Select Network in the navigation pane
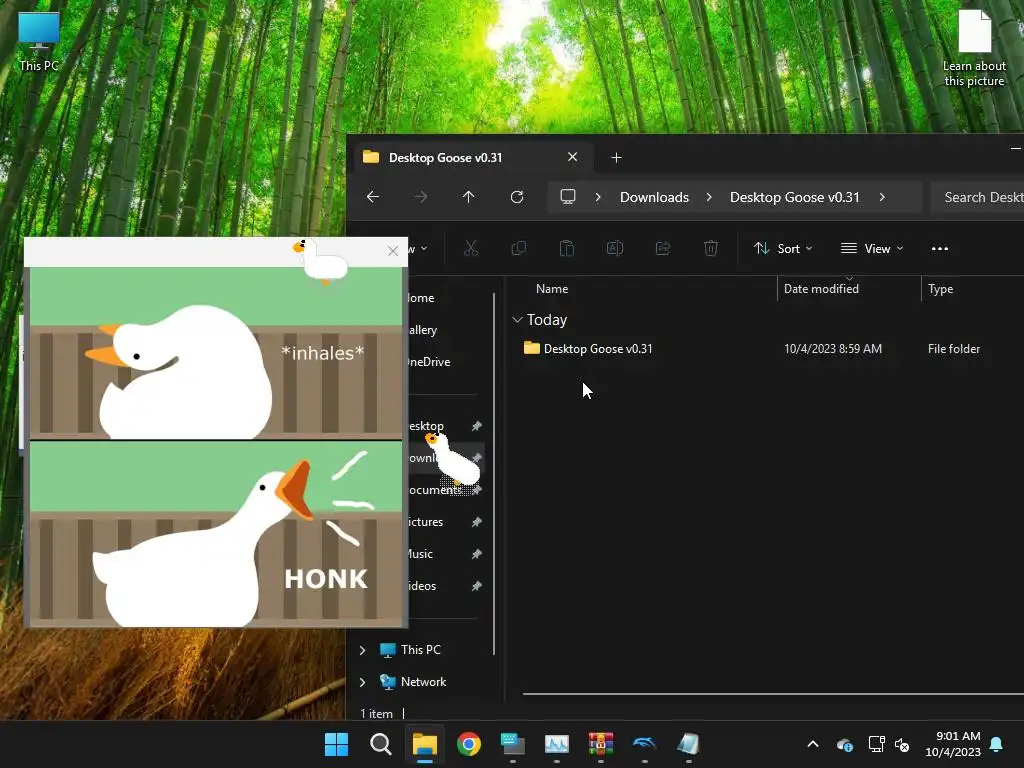This screenshot has width=1024, height=768. tap(423, 682)
